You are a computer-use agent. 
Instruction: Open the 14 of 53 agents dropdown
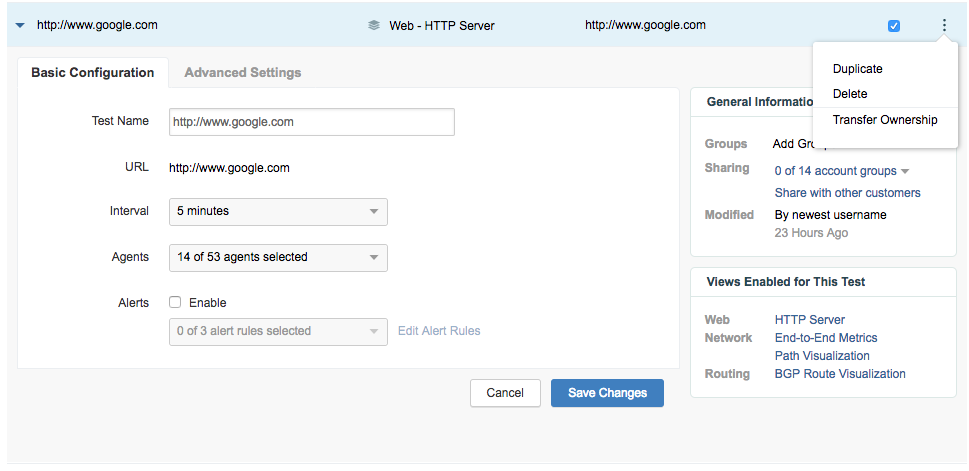tap(278, 258)
